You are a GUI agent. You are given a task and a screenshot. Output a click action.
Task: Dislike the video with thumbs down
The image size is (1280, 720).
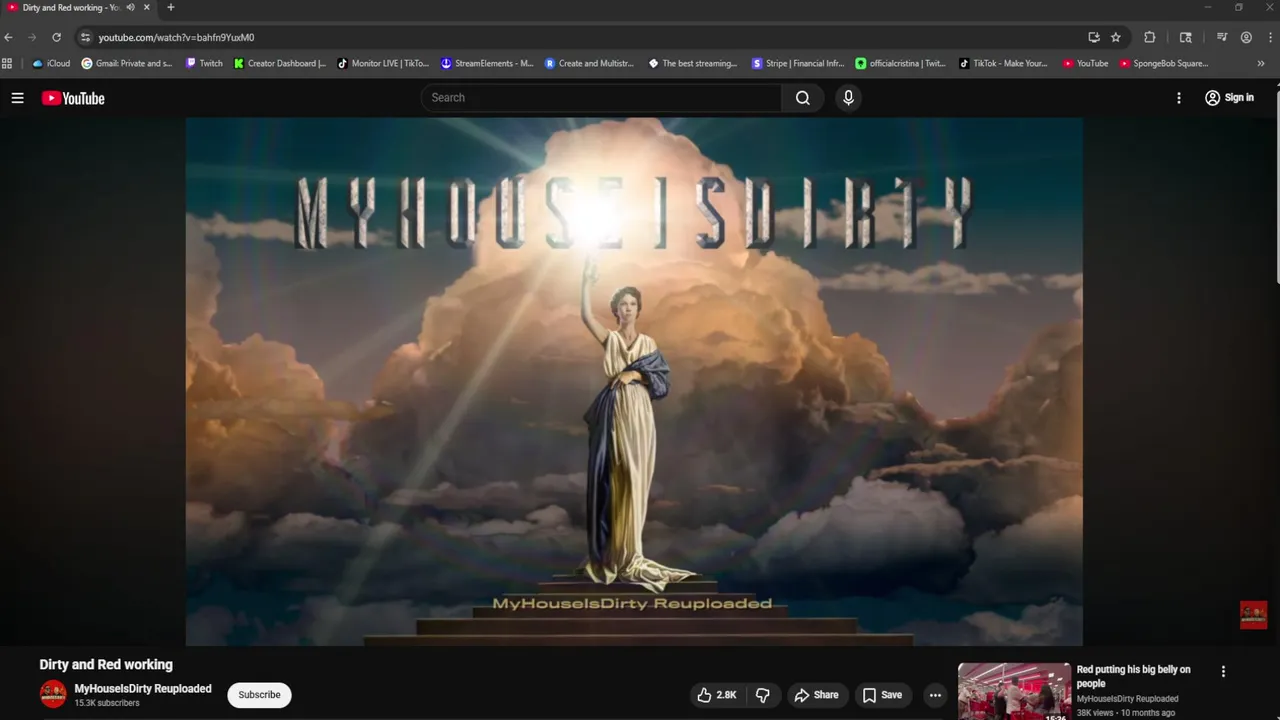point(763,695)
